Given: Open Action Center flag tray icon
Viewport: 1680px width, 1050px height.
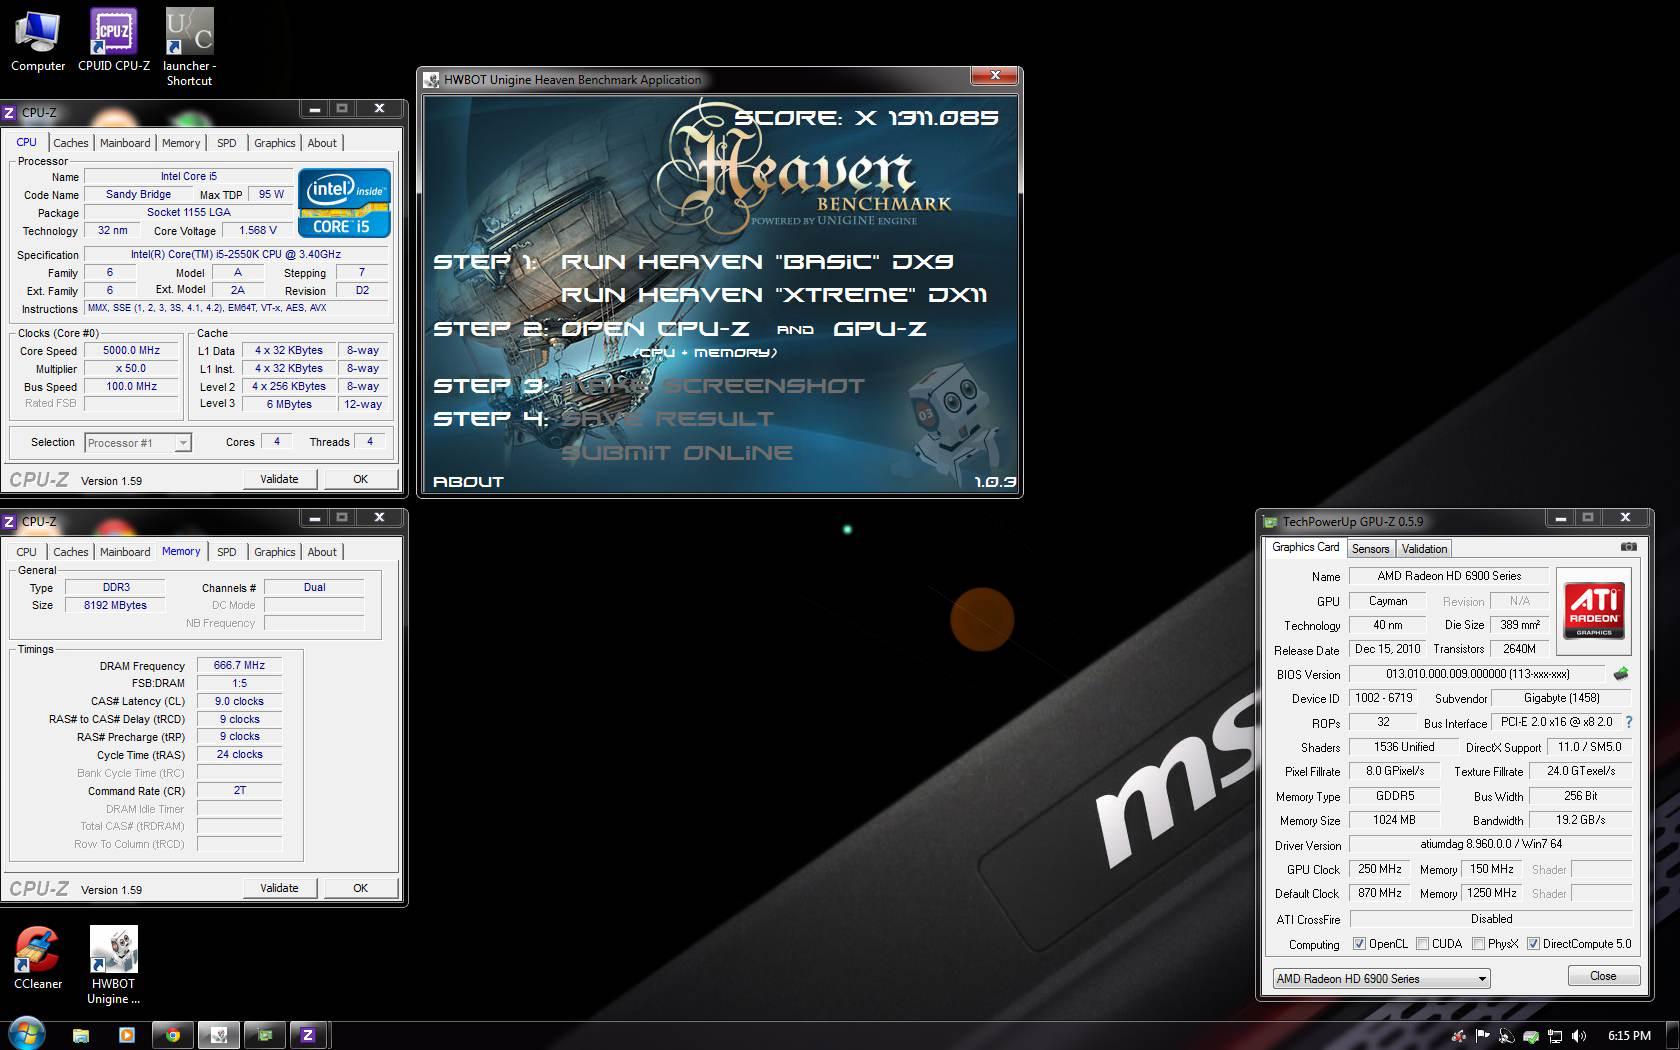Looking at the screenshot, I should pyautogui.click(x=1483, y=1036).
